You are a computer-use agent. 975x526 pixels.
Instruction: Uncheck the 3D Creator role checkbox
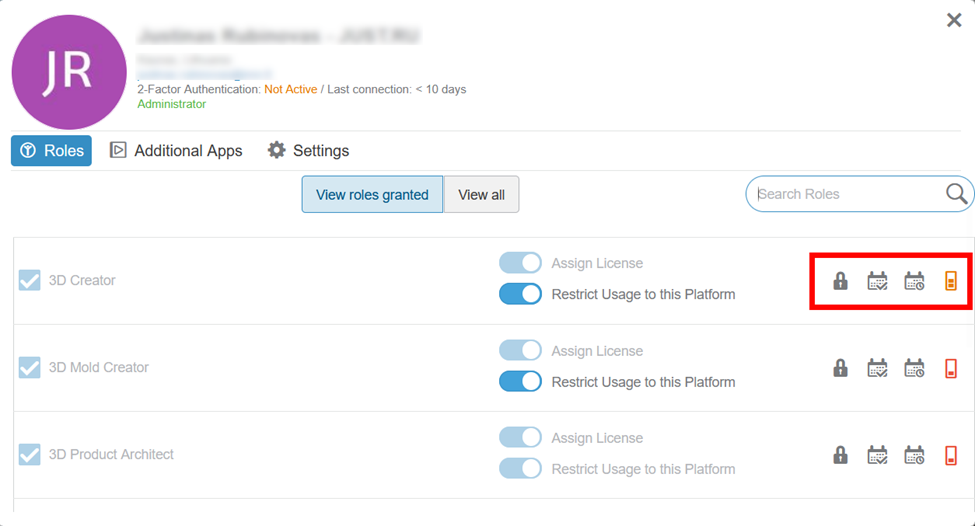[x=29, y=280]
